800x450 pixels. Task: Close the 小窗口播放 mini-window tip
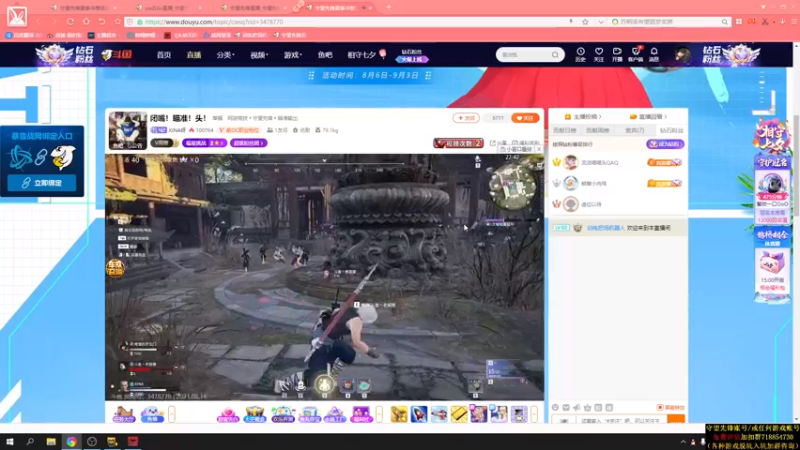pos(539,149)
